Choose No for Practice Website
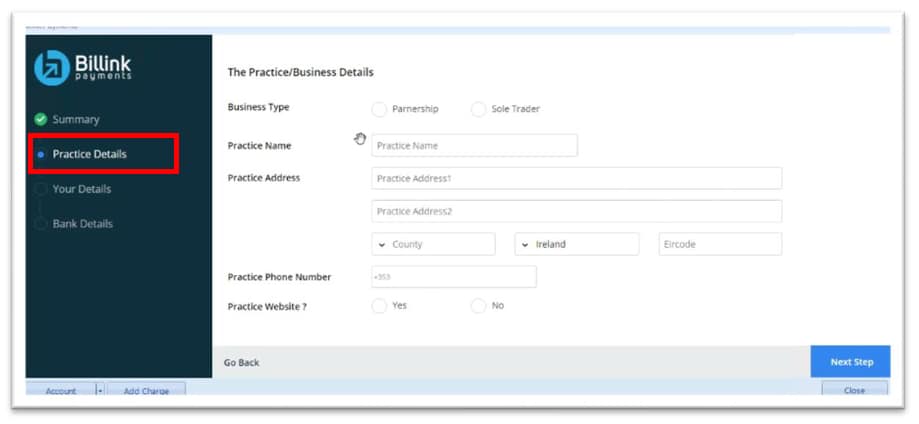Image resolution: width=919 pixels, height=424 pixels. [x=478, y=306]
